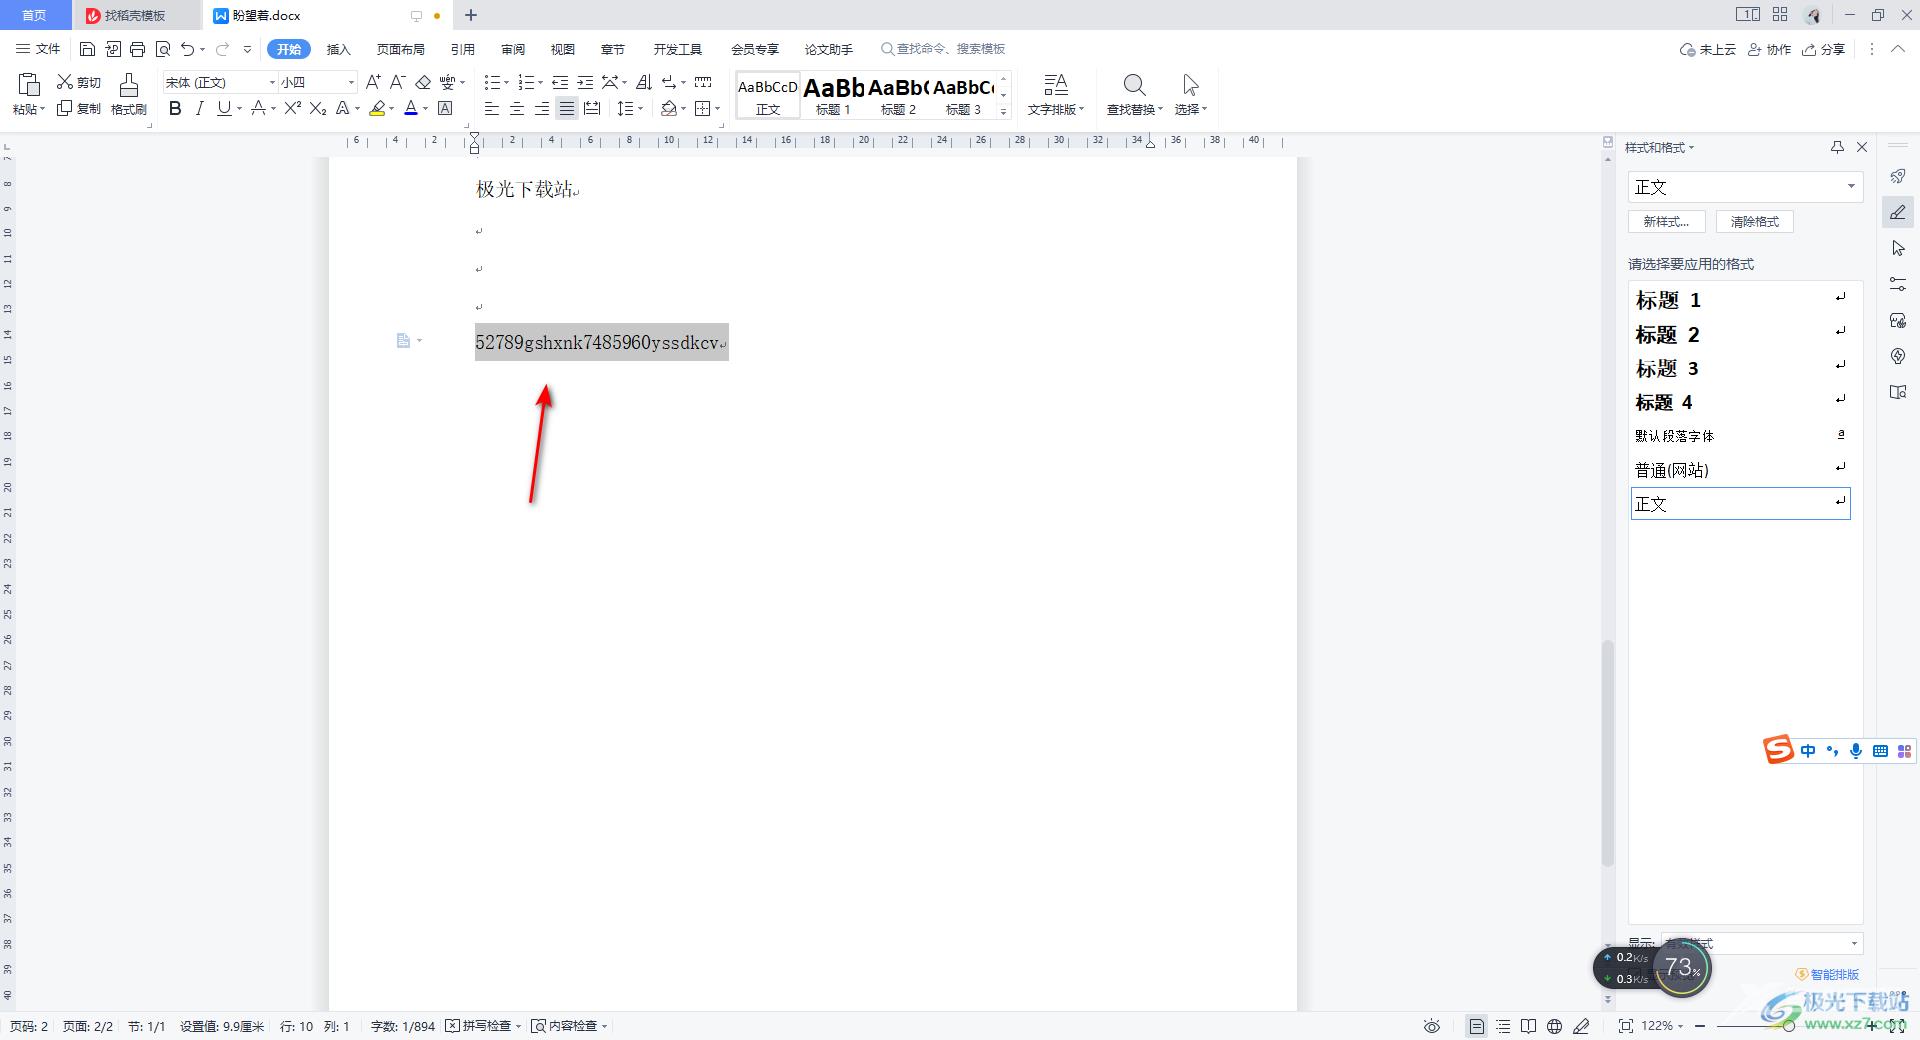This screenshot has height=1040, width=1920.
Task: Align text left
Action: pos(492,108)
